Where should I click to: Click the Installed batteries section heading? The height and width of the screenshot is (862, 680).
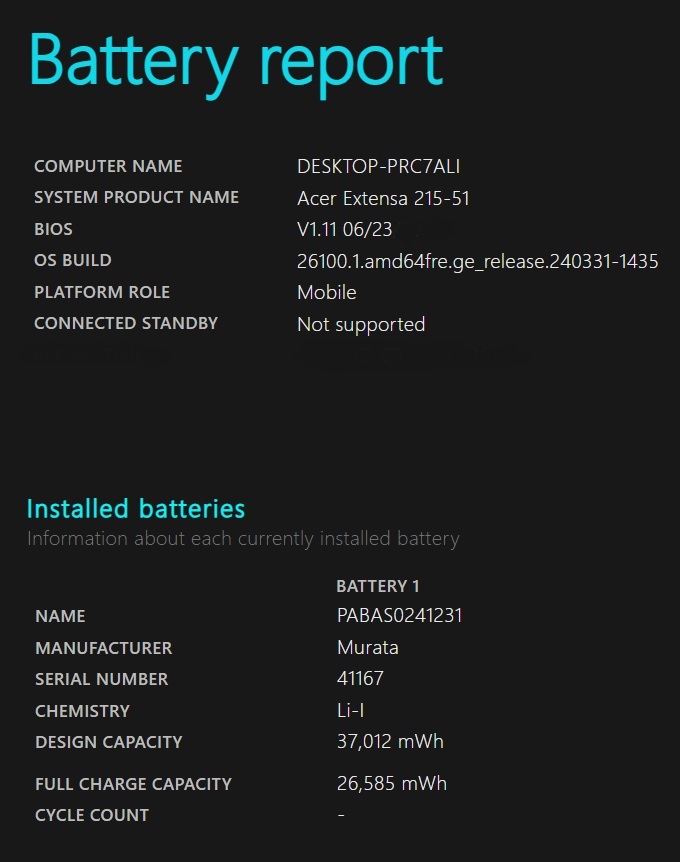[136, 508]
